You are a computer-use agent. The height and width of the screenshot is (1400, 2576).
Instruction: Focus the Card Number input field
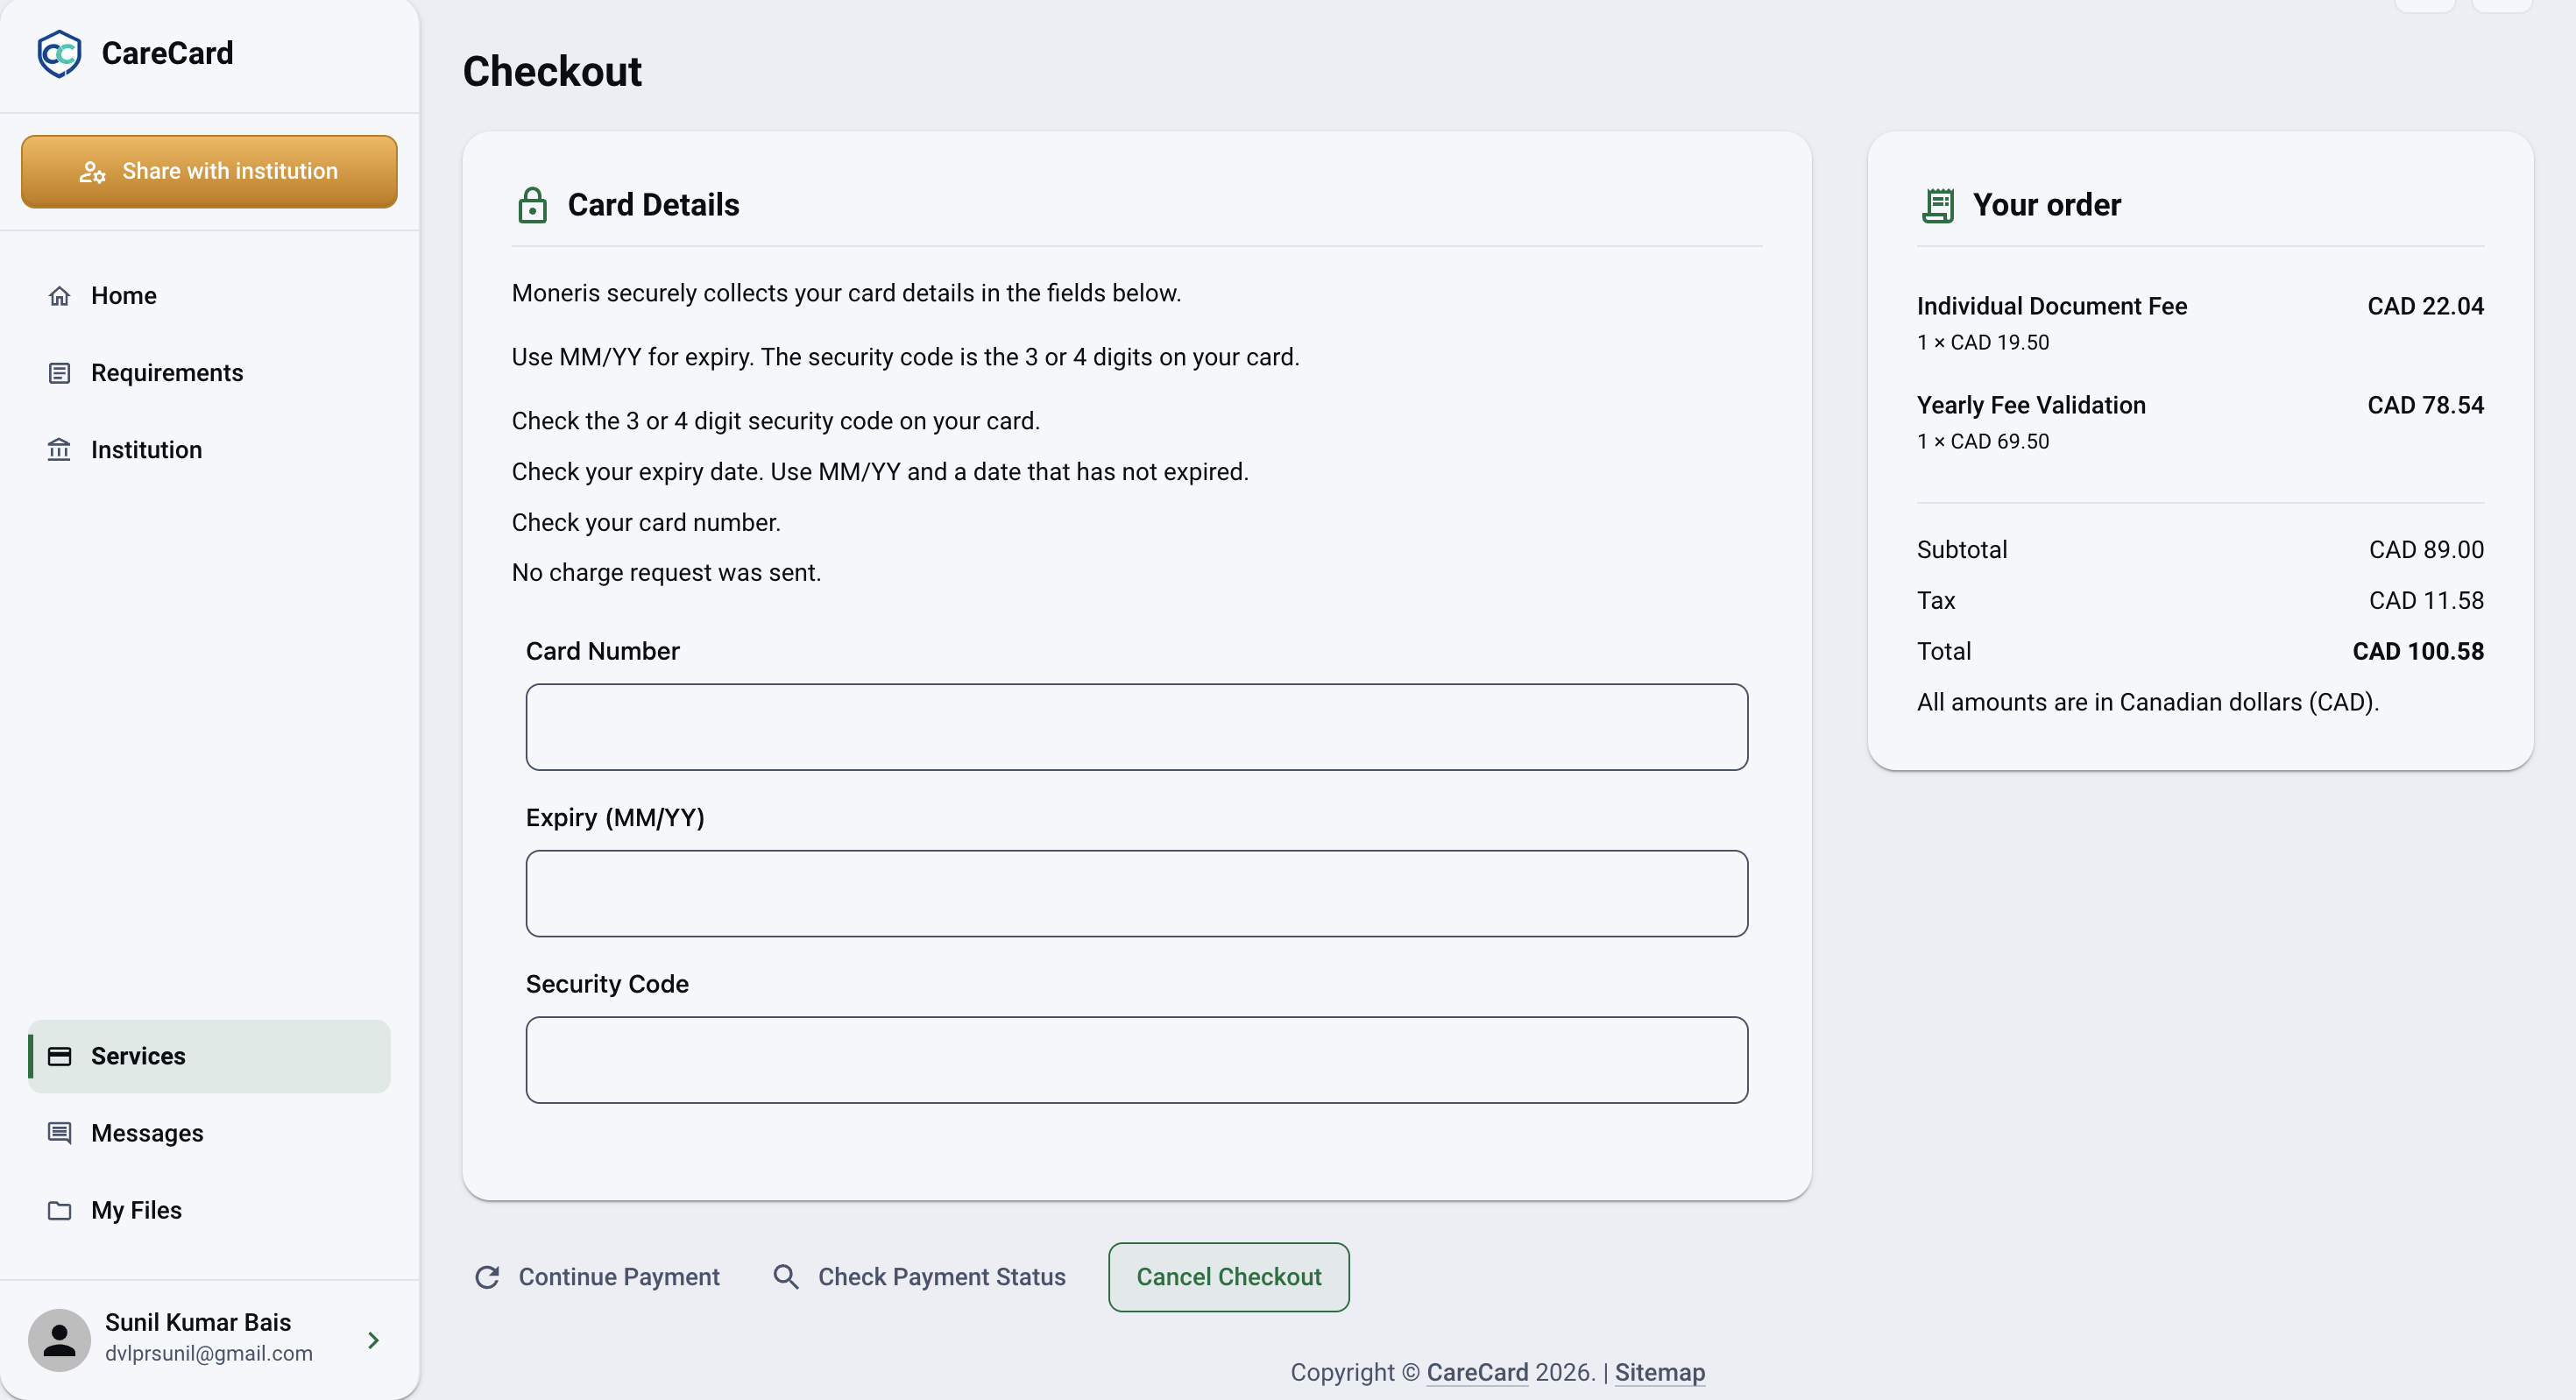[1136, 727]
